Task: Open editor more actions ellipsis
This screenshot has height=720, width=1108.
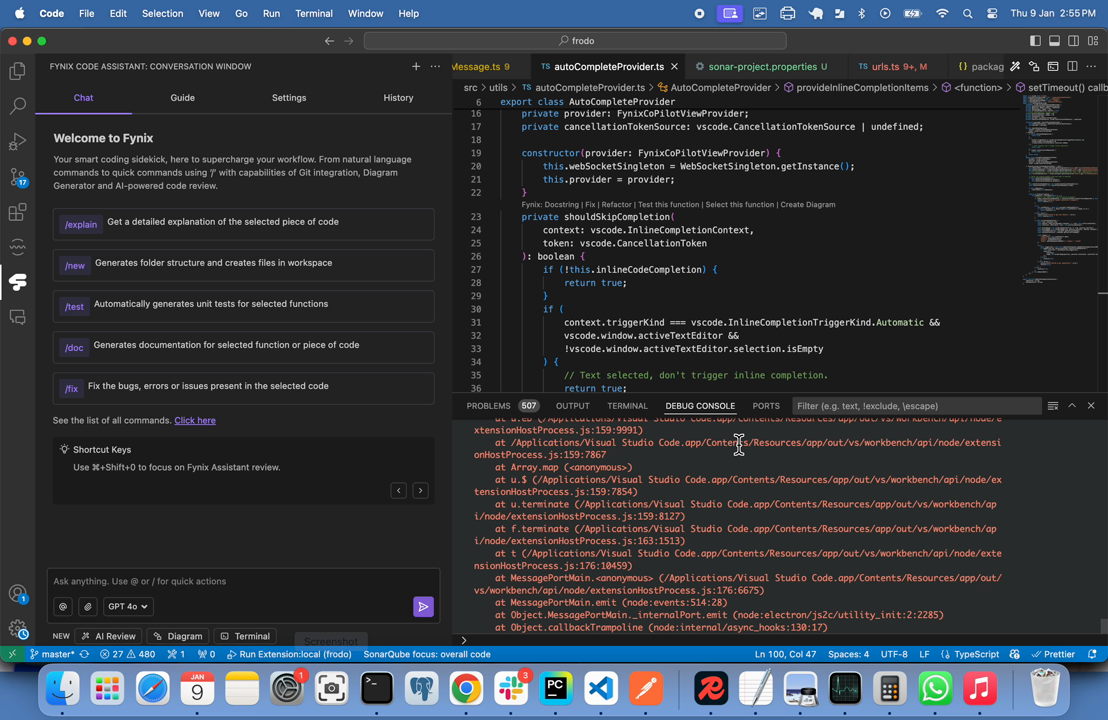Action: pyautogui.click(x=1091, y=66)
